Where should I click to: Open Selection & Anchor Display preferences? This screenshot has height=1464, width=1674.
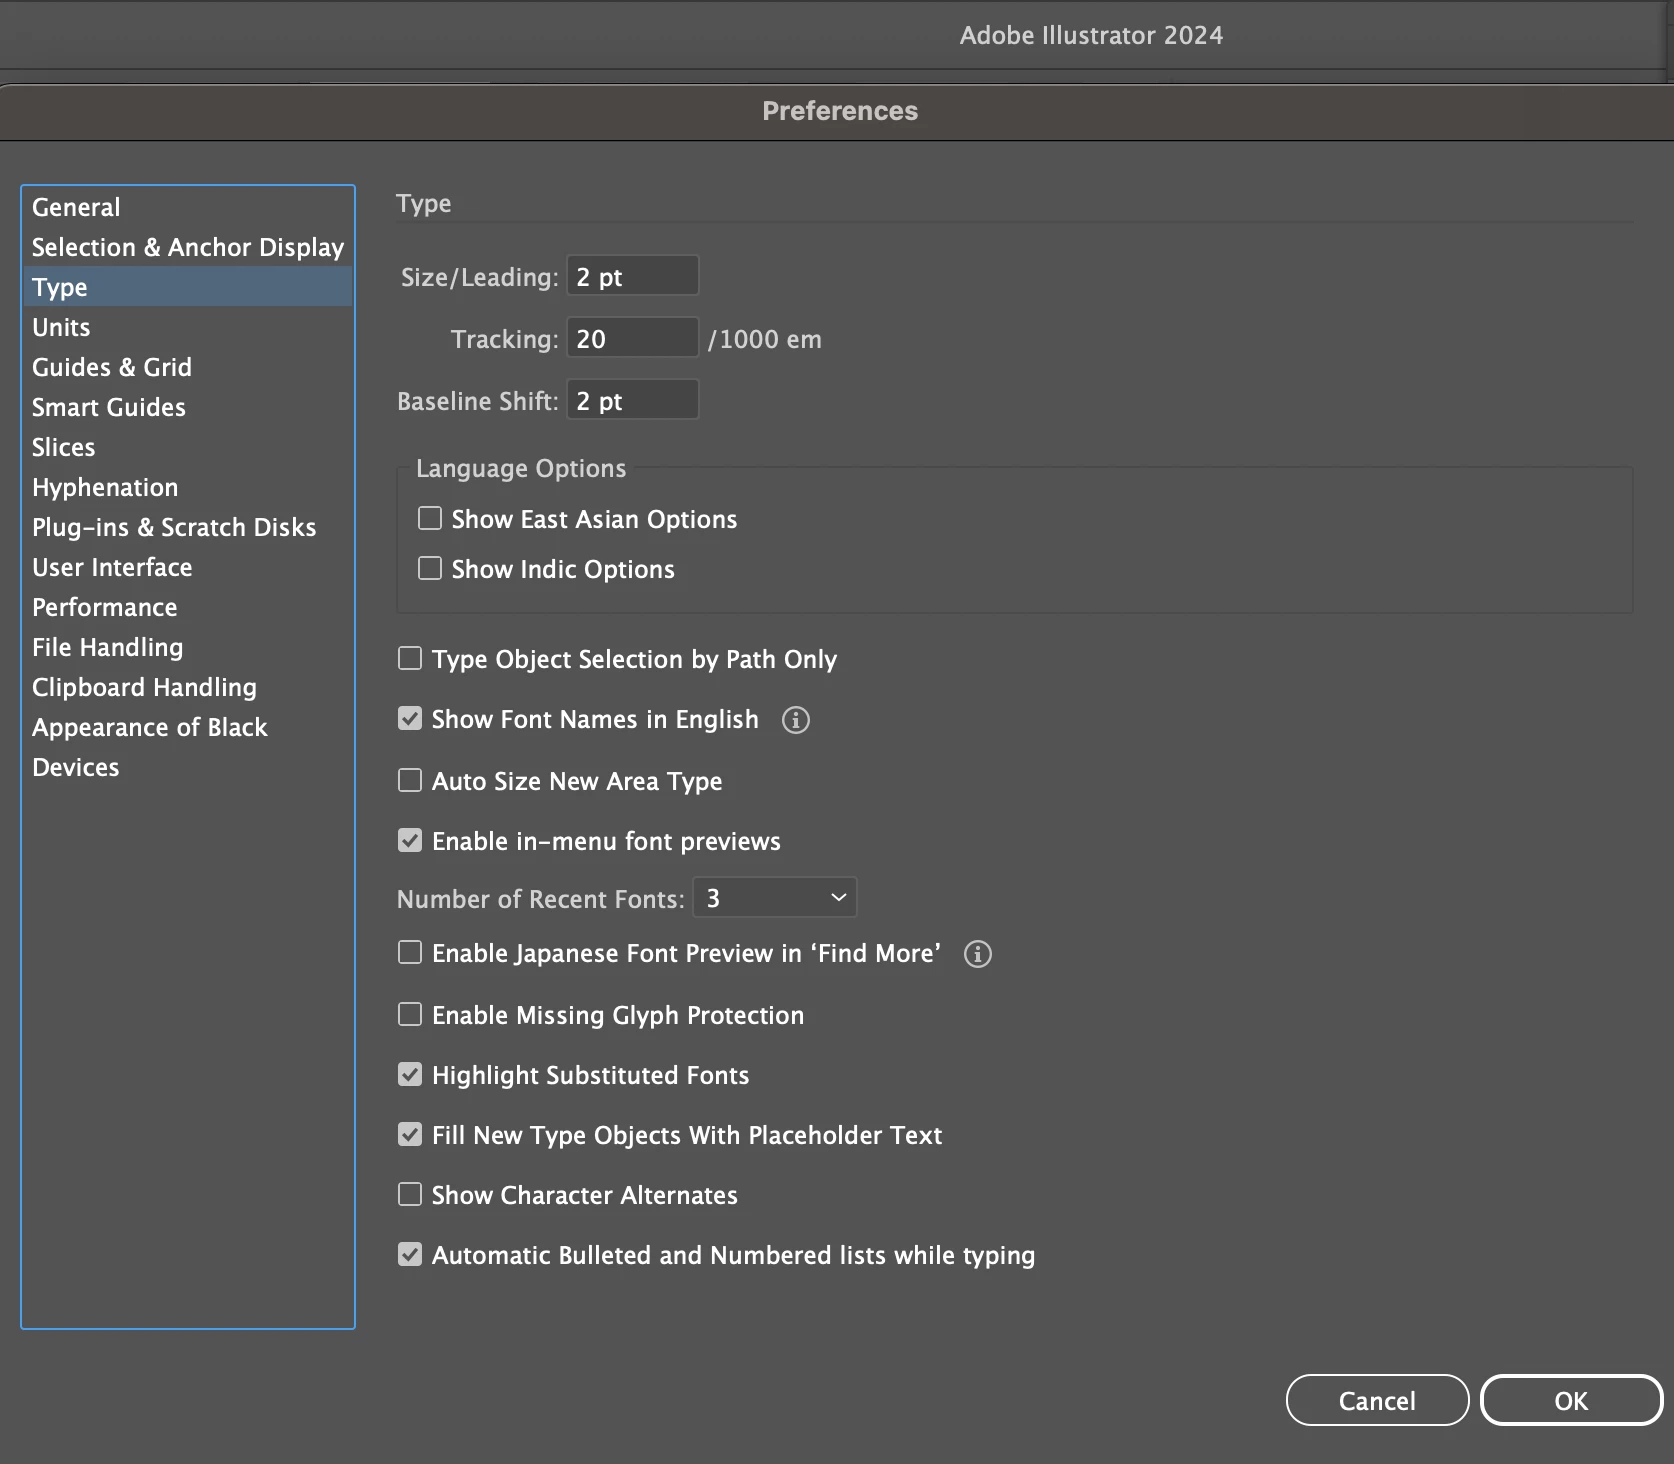(x=188, y=247)
